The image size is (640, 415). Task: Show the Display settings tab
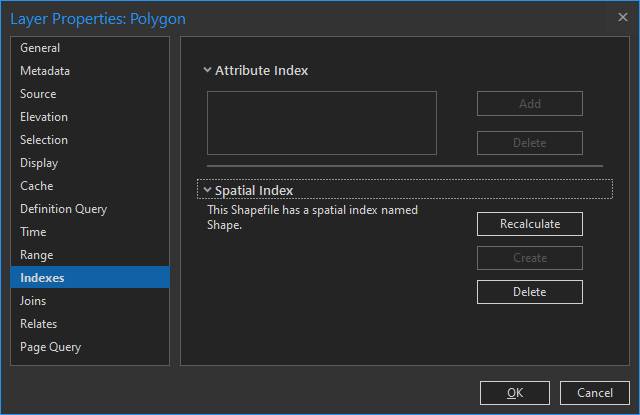coord(39,163)
